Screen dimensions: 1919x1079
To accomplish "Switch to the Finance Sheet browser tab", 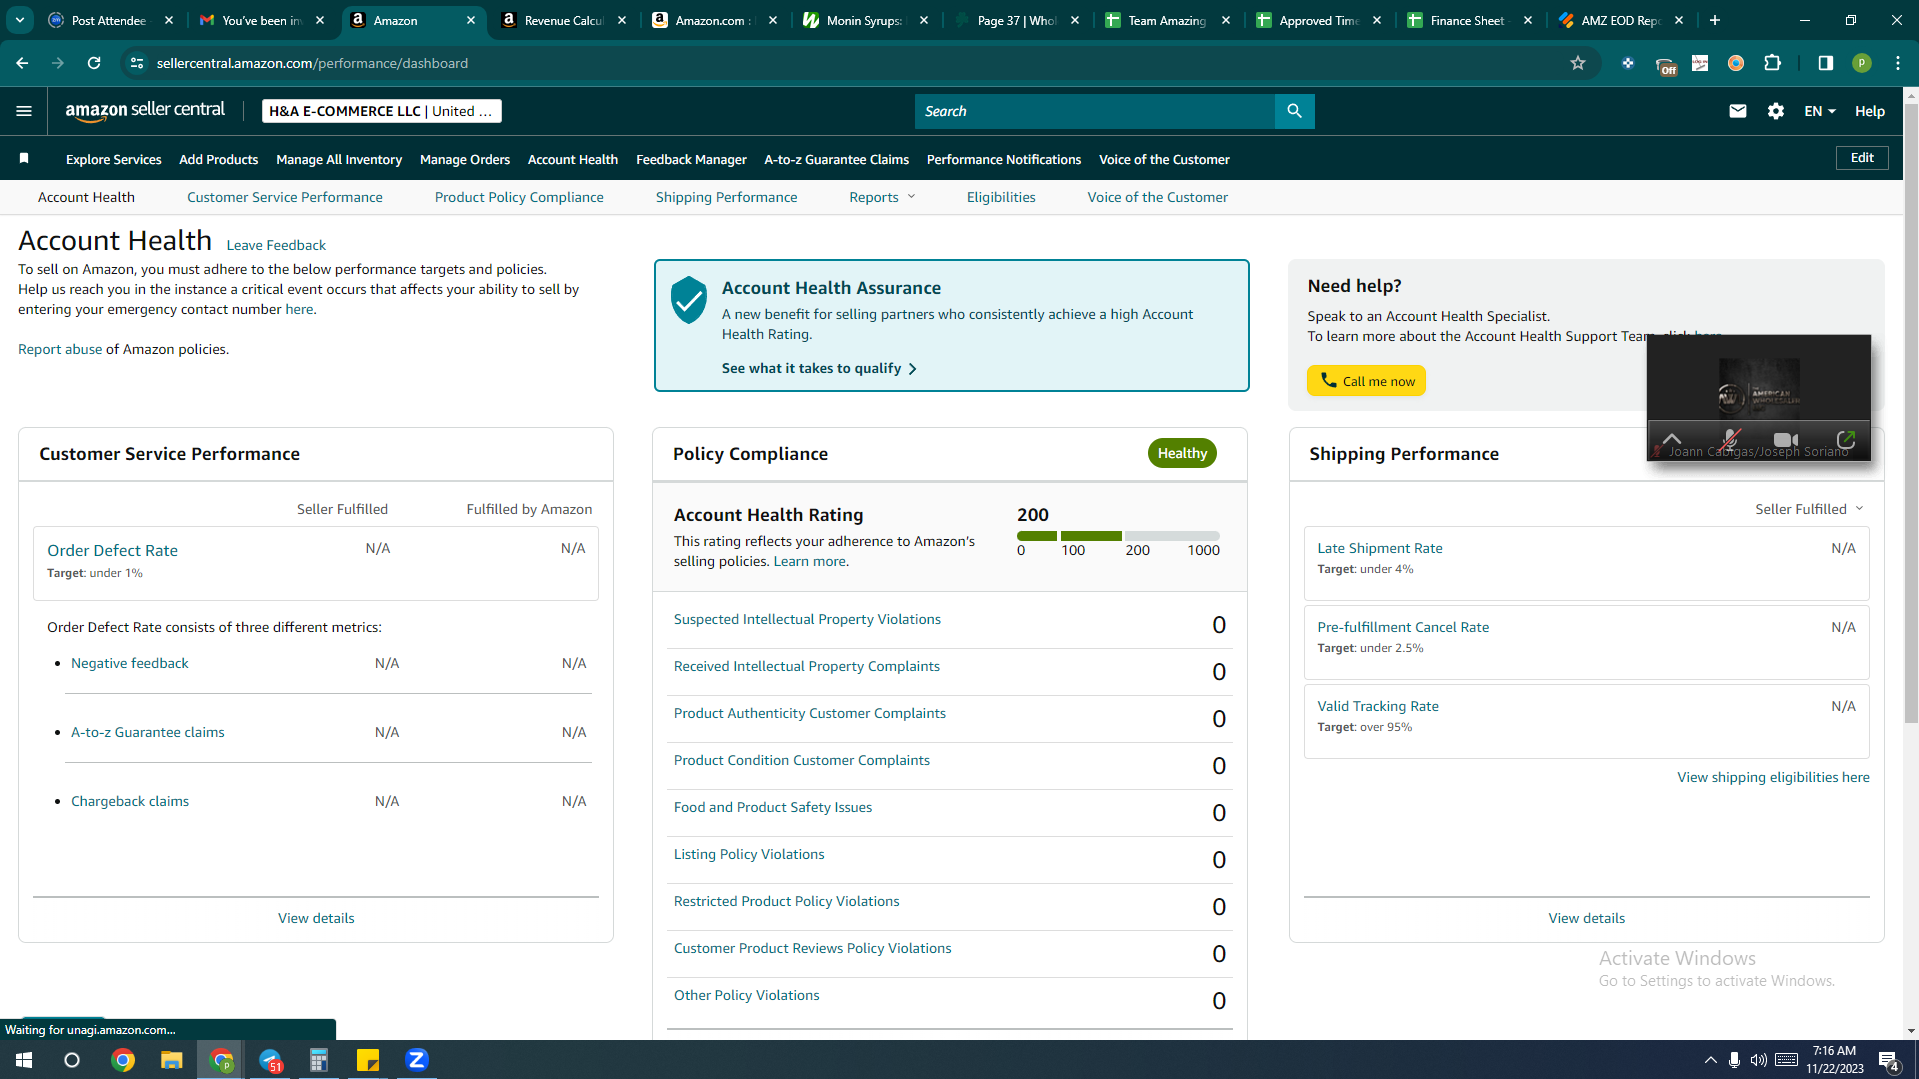I will click(x=1469, y=20).
